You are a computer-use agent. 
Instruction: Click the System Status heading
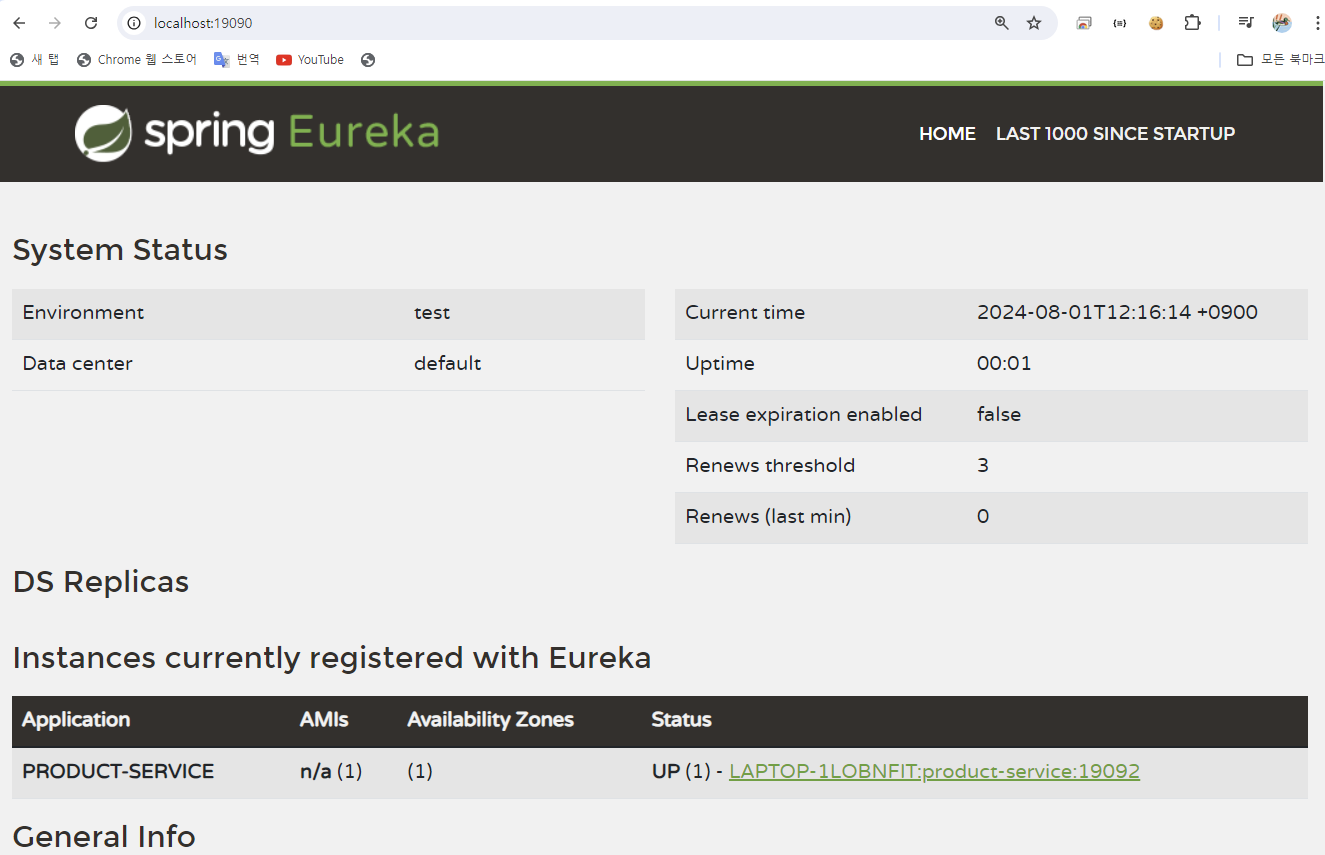point(120,250)
